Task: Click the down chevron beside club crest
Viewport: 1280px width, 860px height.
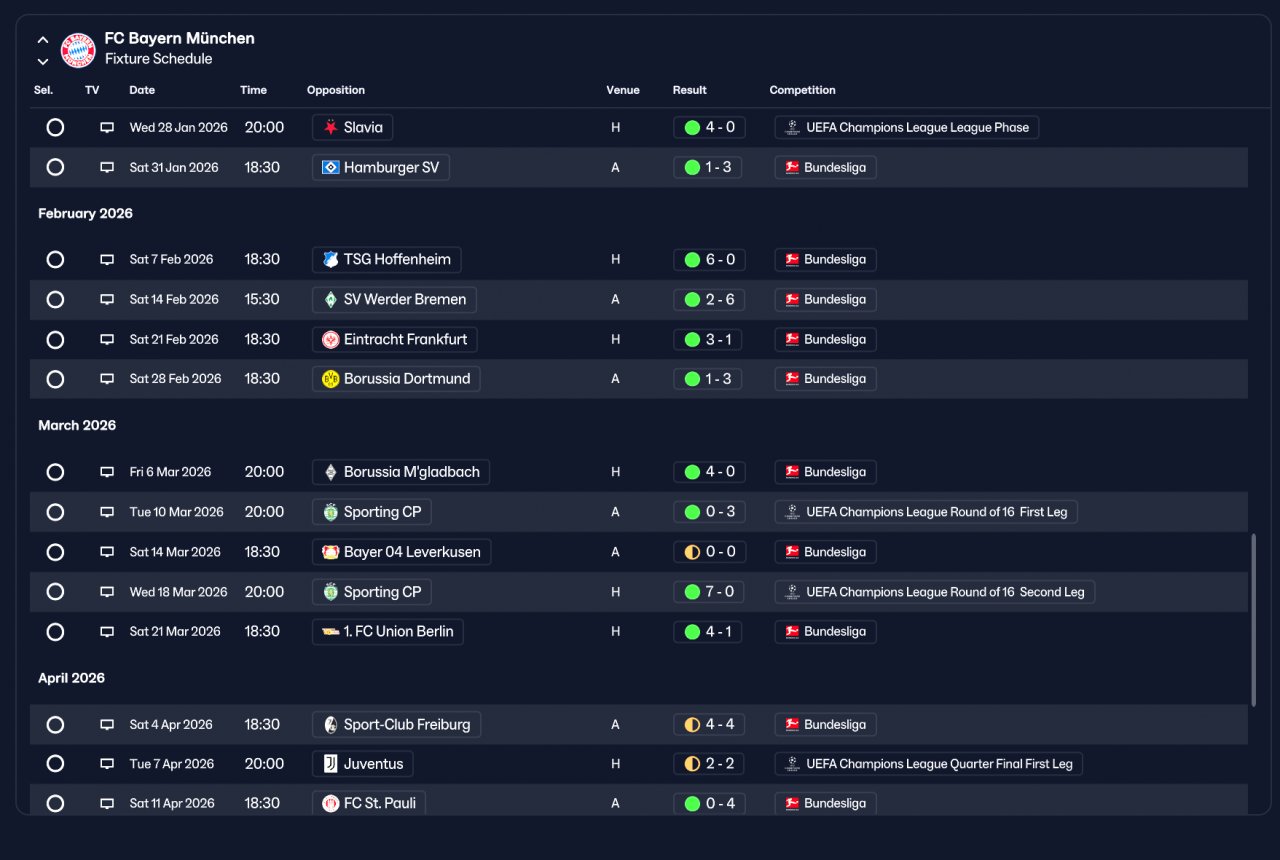Action: click(43, 61)
